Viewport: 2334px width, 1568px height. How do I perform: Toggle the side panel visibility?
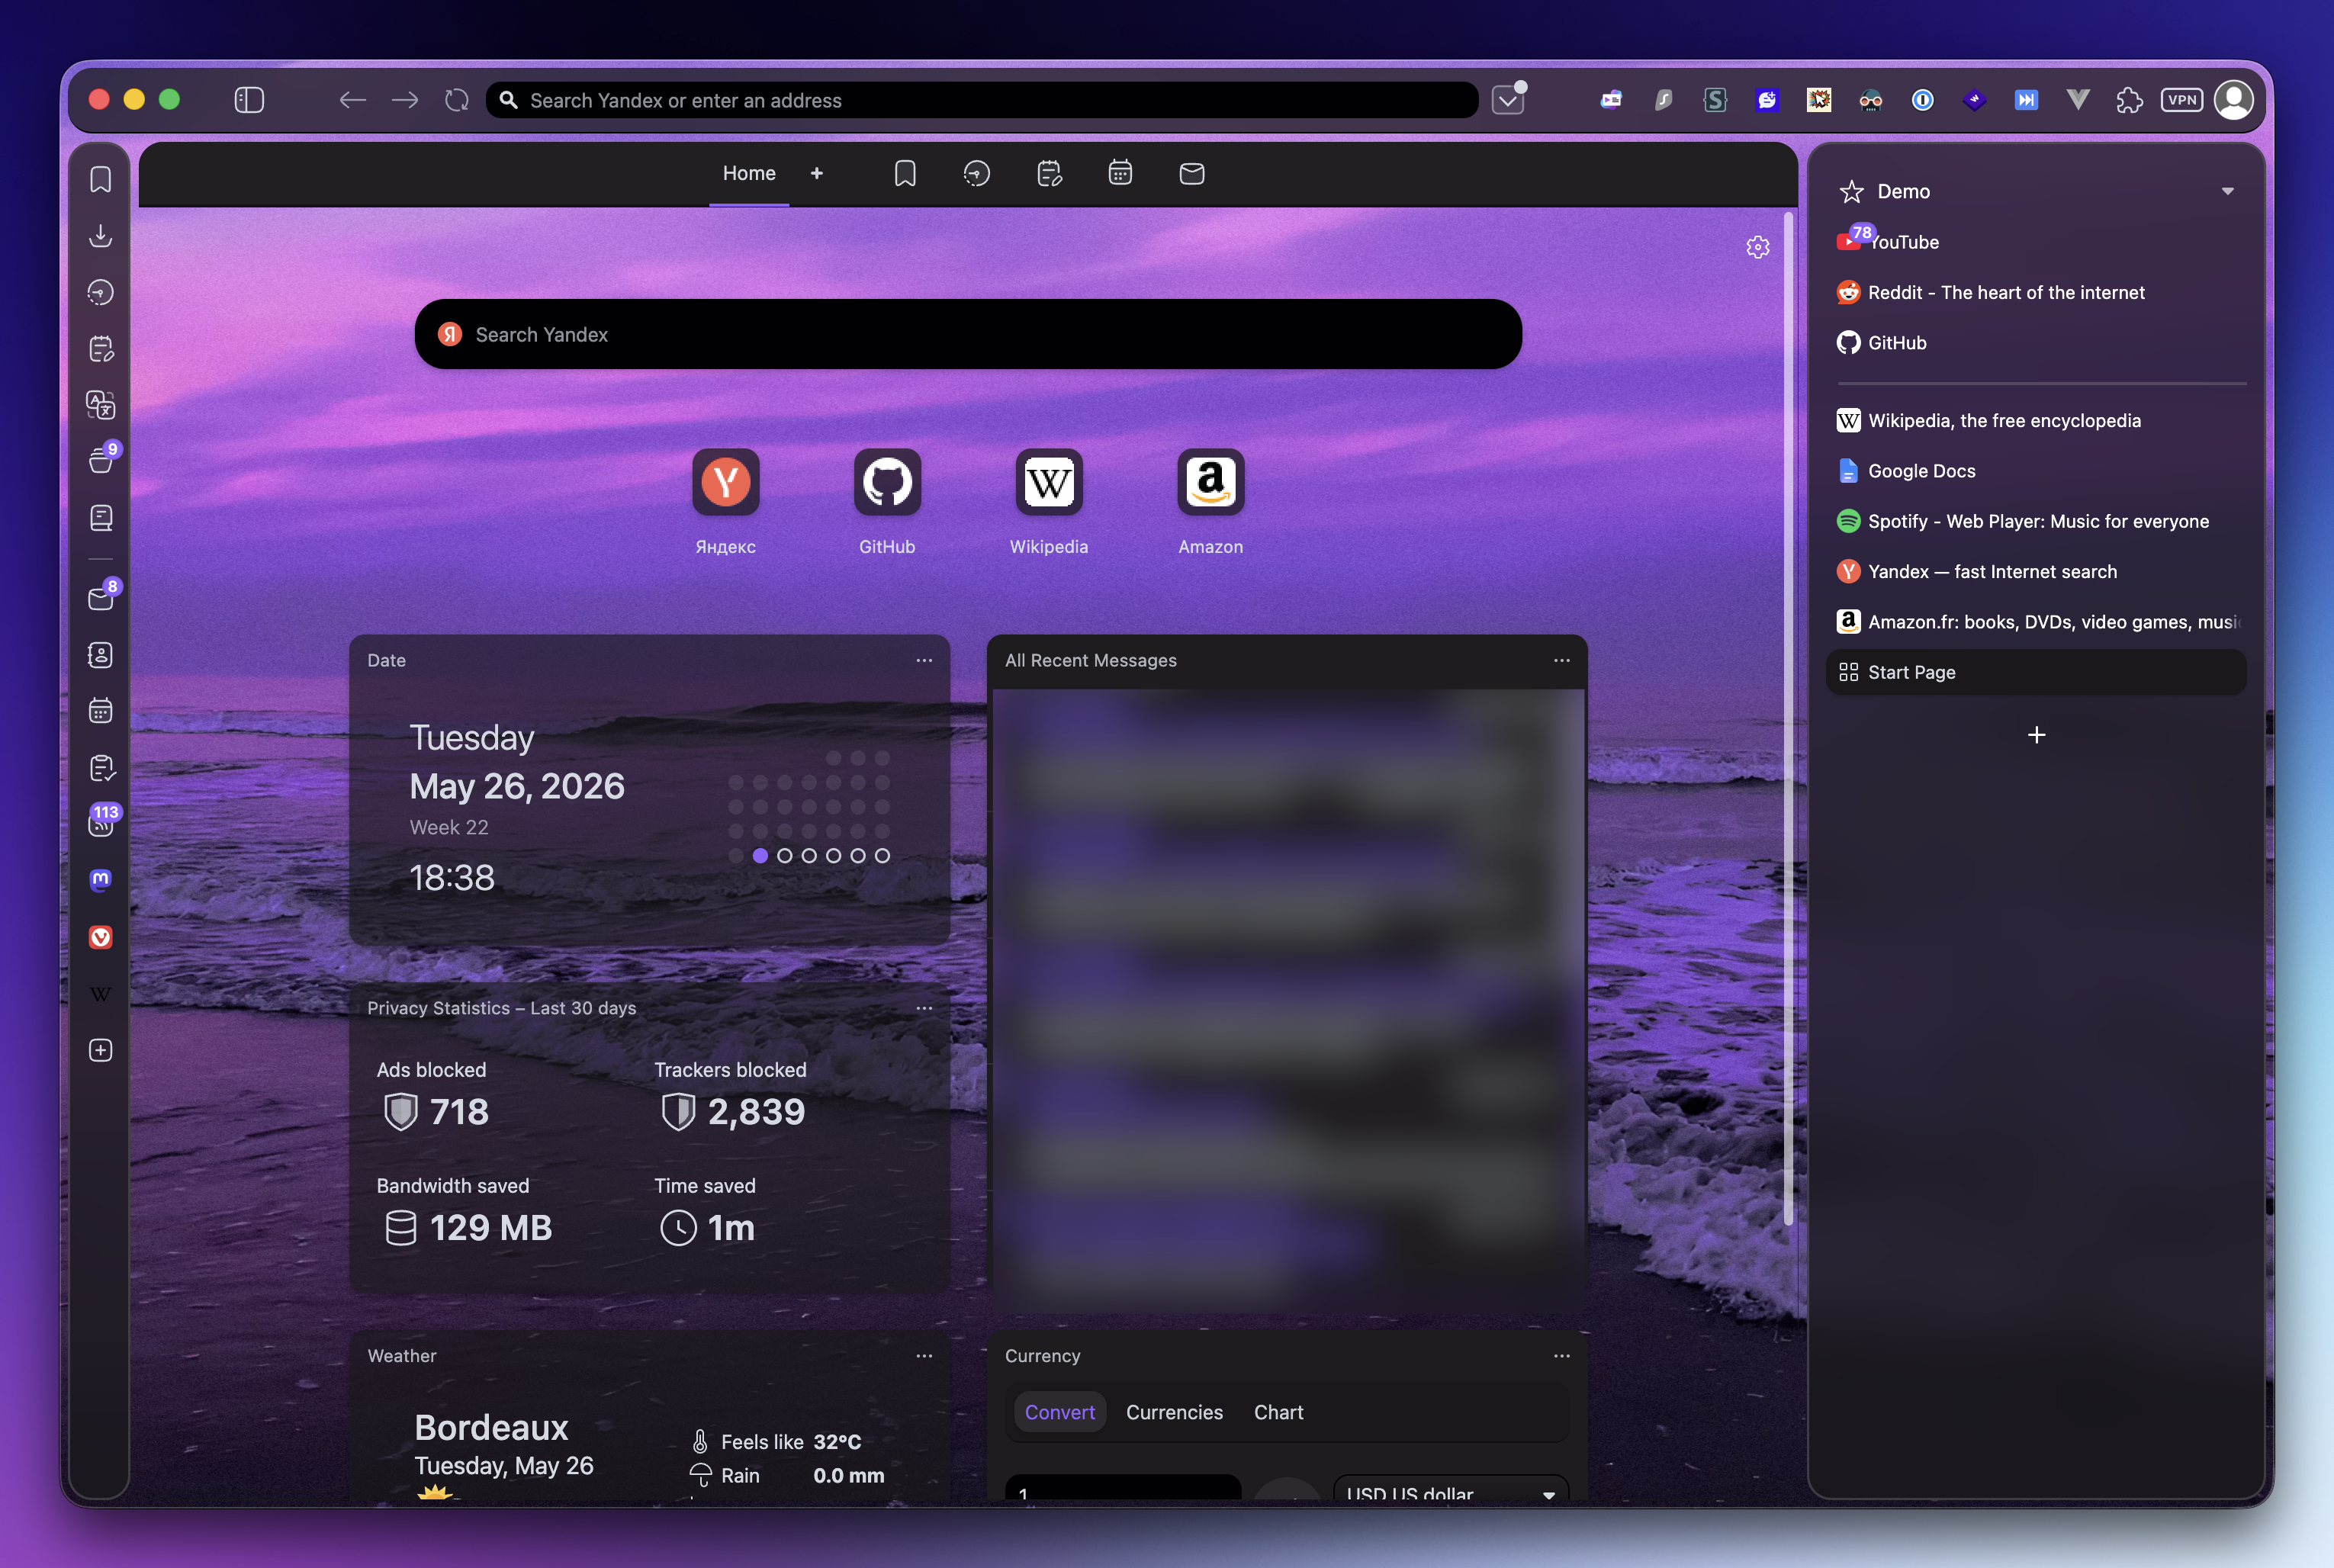tap(249, 100)
